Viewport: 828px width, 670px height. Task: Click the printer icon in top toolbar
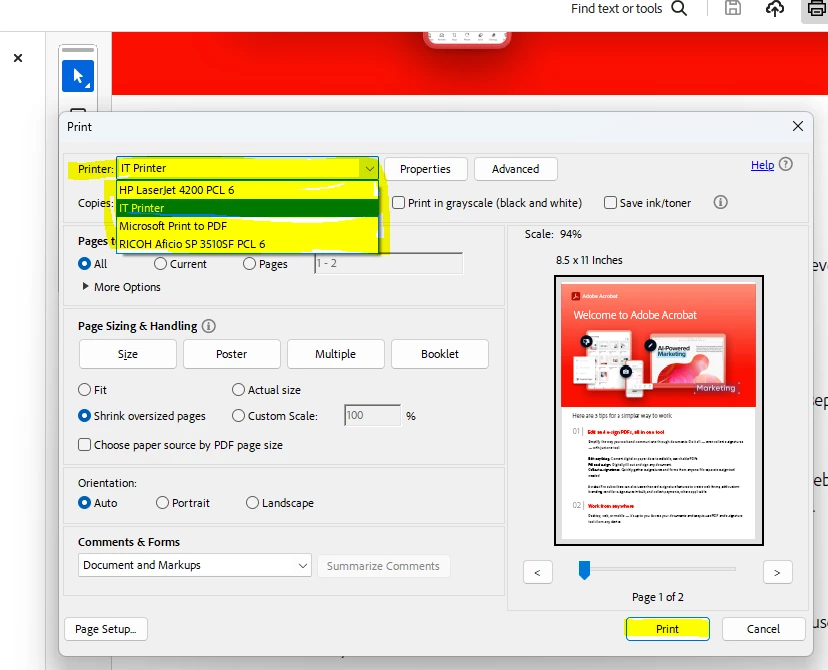pos(816,8)
